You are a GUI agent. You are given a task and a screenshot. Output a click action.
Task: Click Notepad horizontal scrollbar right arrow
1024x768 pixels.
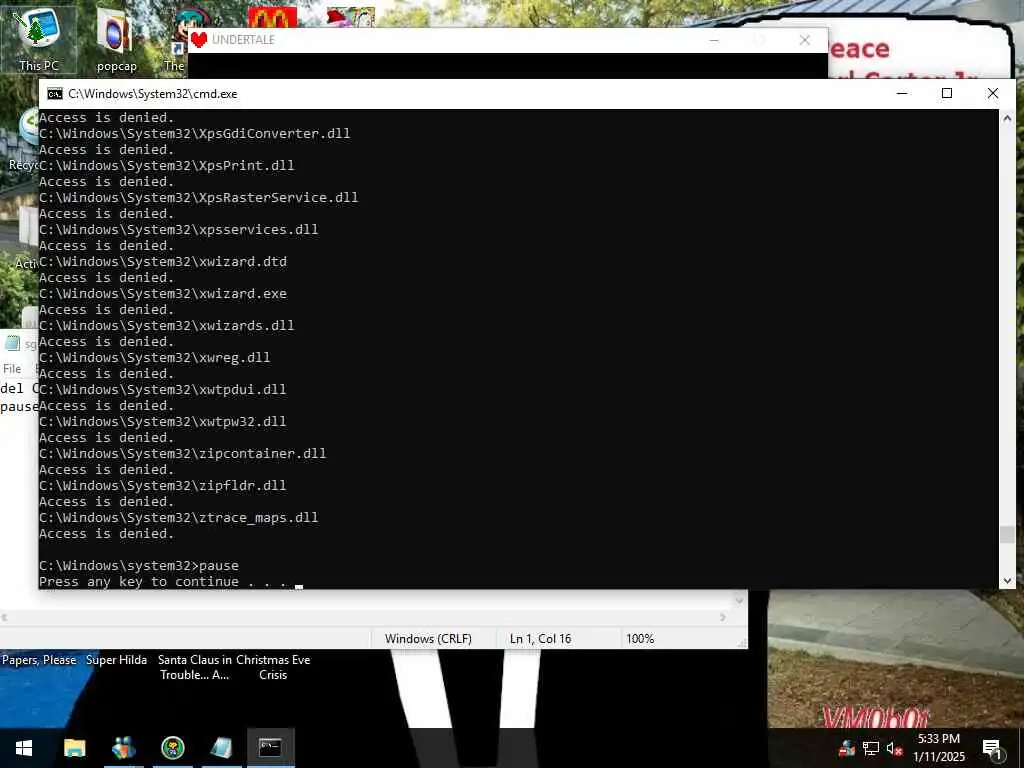(722, 617)
